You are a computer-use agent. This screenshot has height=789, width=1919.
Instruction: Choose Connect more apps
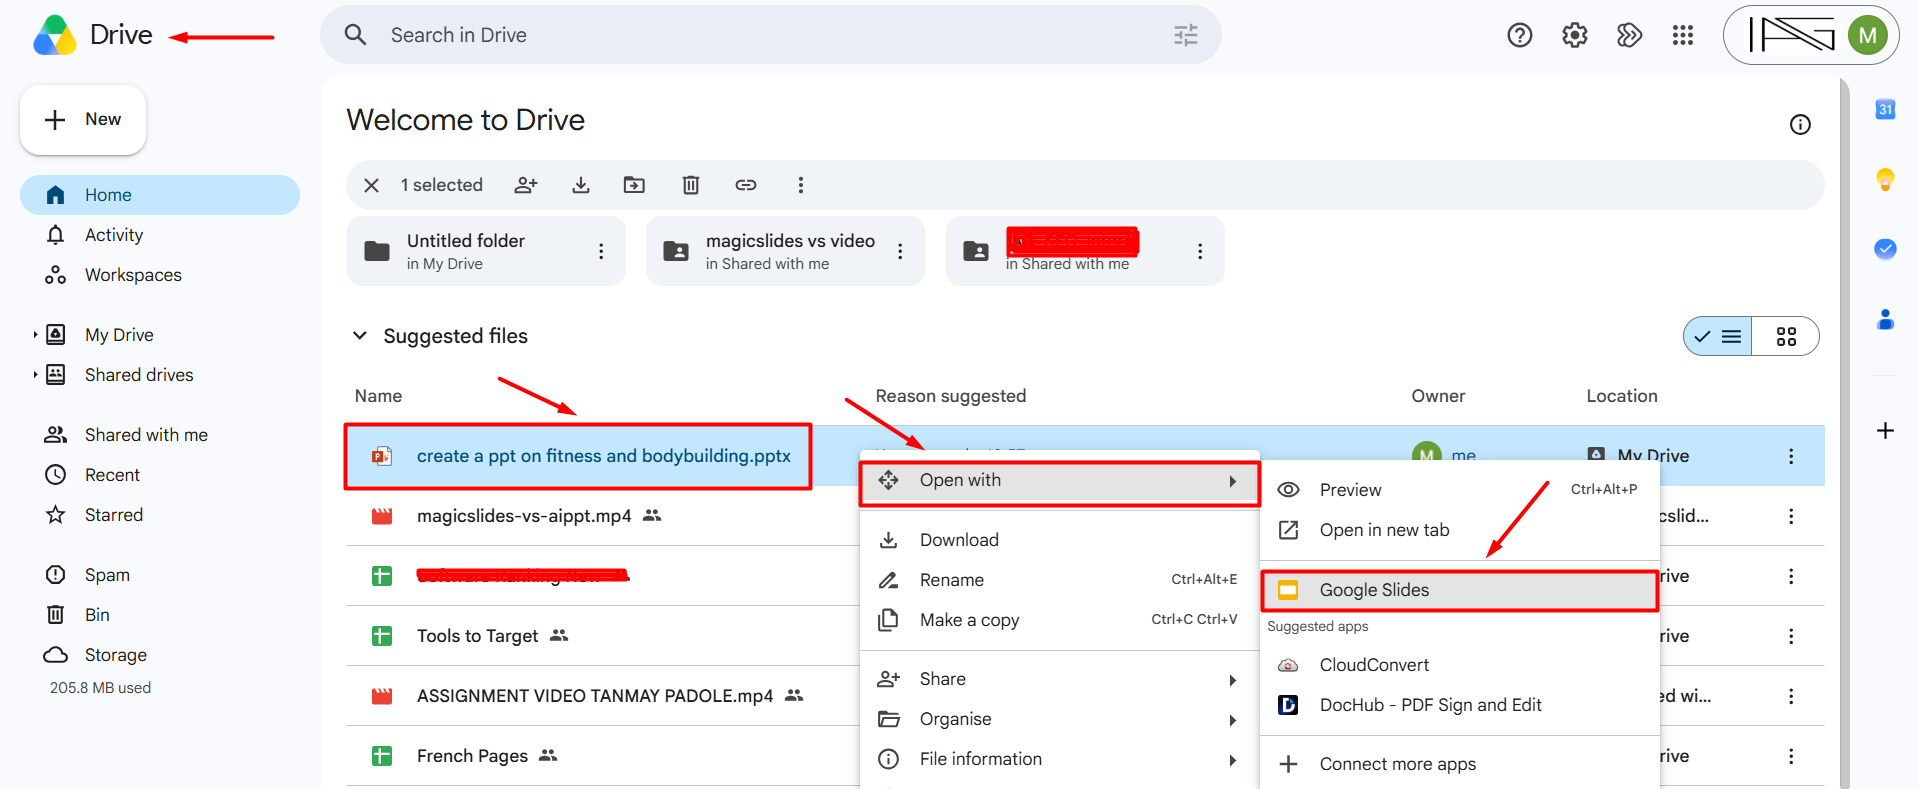[x=1460, y=764]
